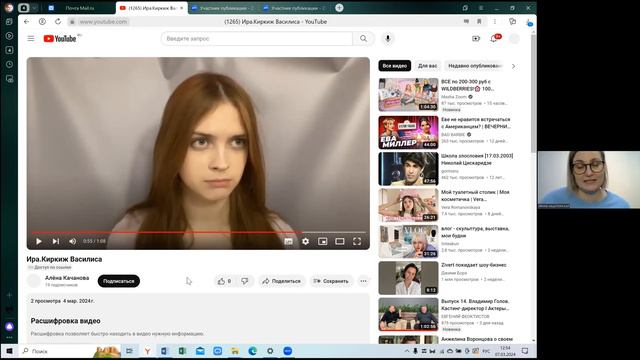Subscribe using the Подписаться button
Viewport: 640px width, 360px height.
(119, 281)
